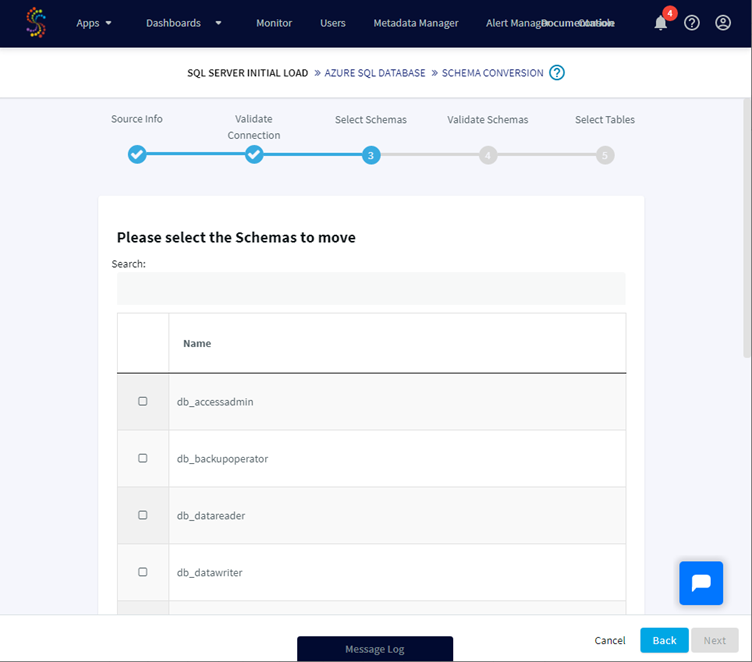752x662 pixels.
Task: Open the user account profile icon
Action: click(x=723, y=23)
